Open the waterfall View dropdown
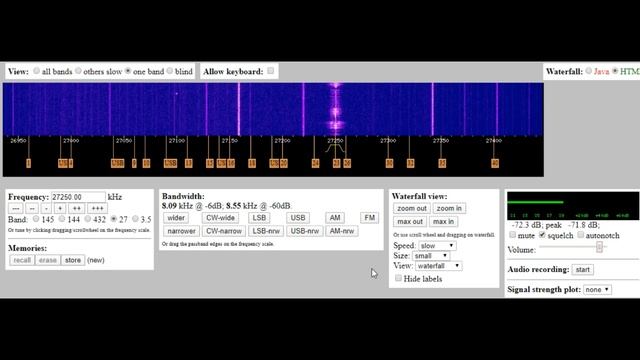640x360 pixels. [439, 266]
